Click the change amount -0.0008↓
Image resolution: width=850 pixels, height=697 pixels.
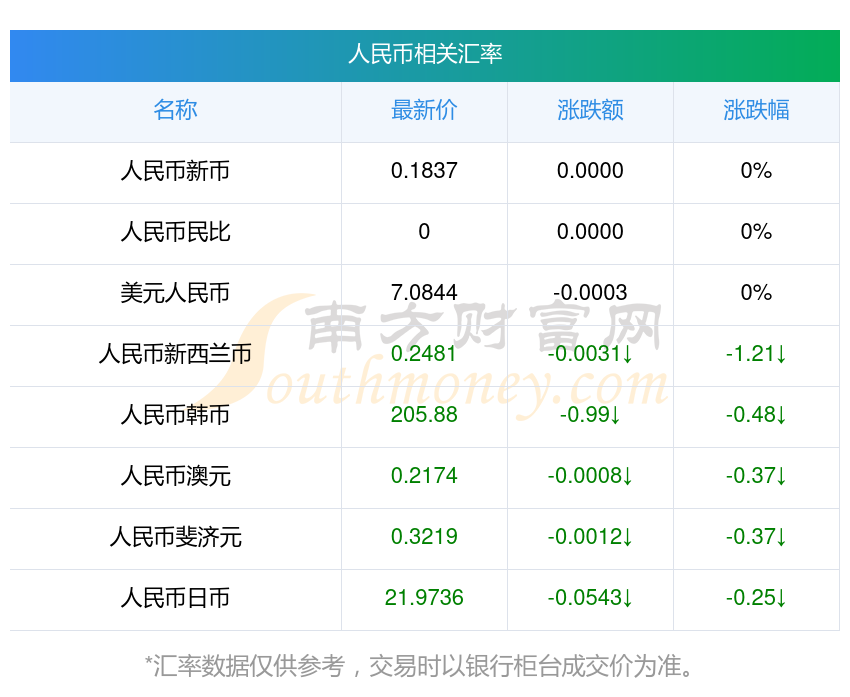point(590,476)
